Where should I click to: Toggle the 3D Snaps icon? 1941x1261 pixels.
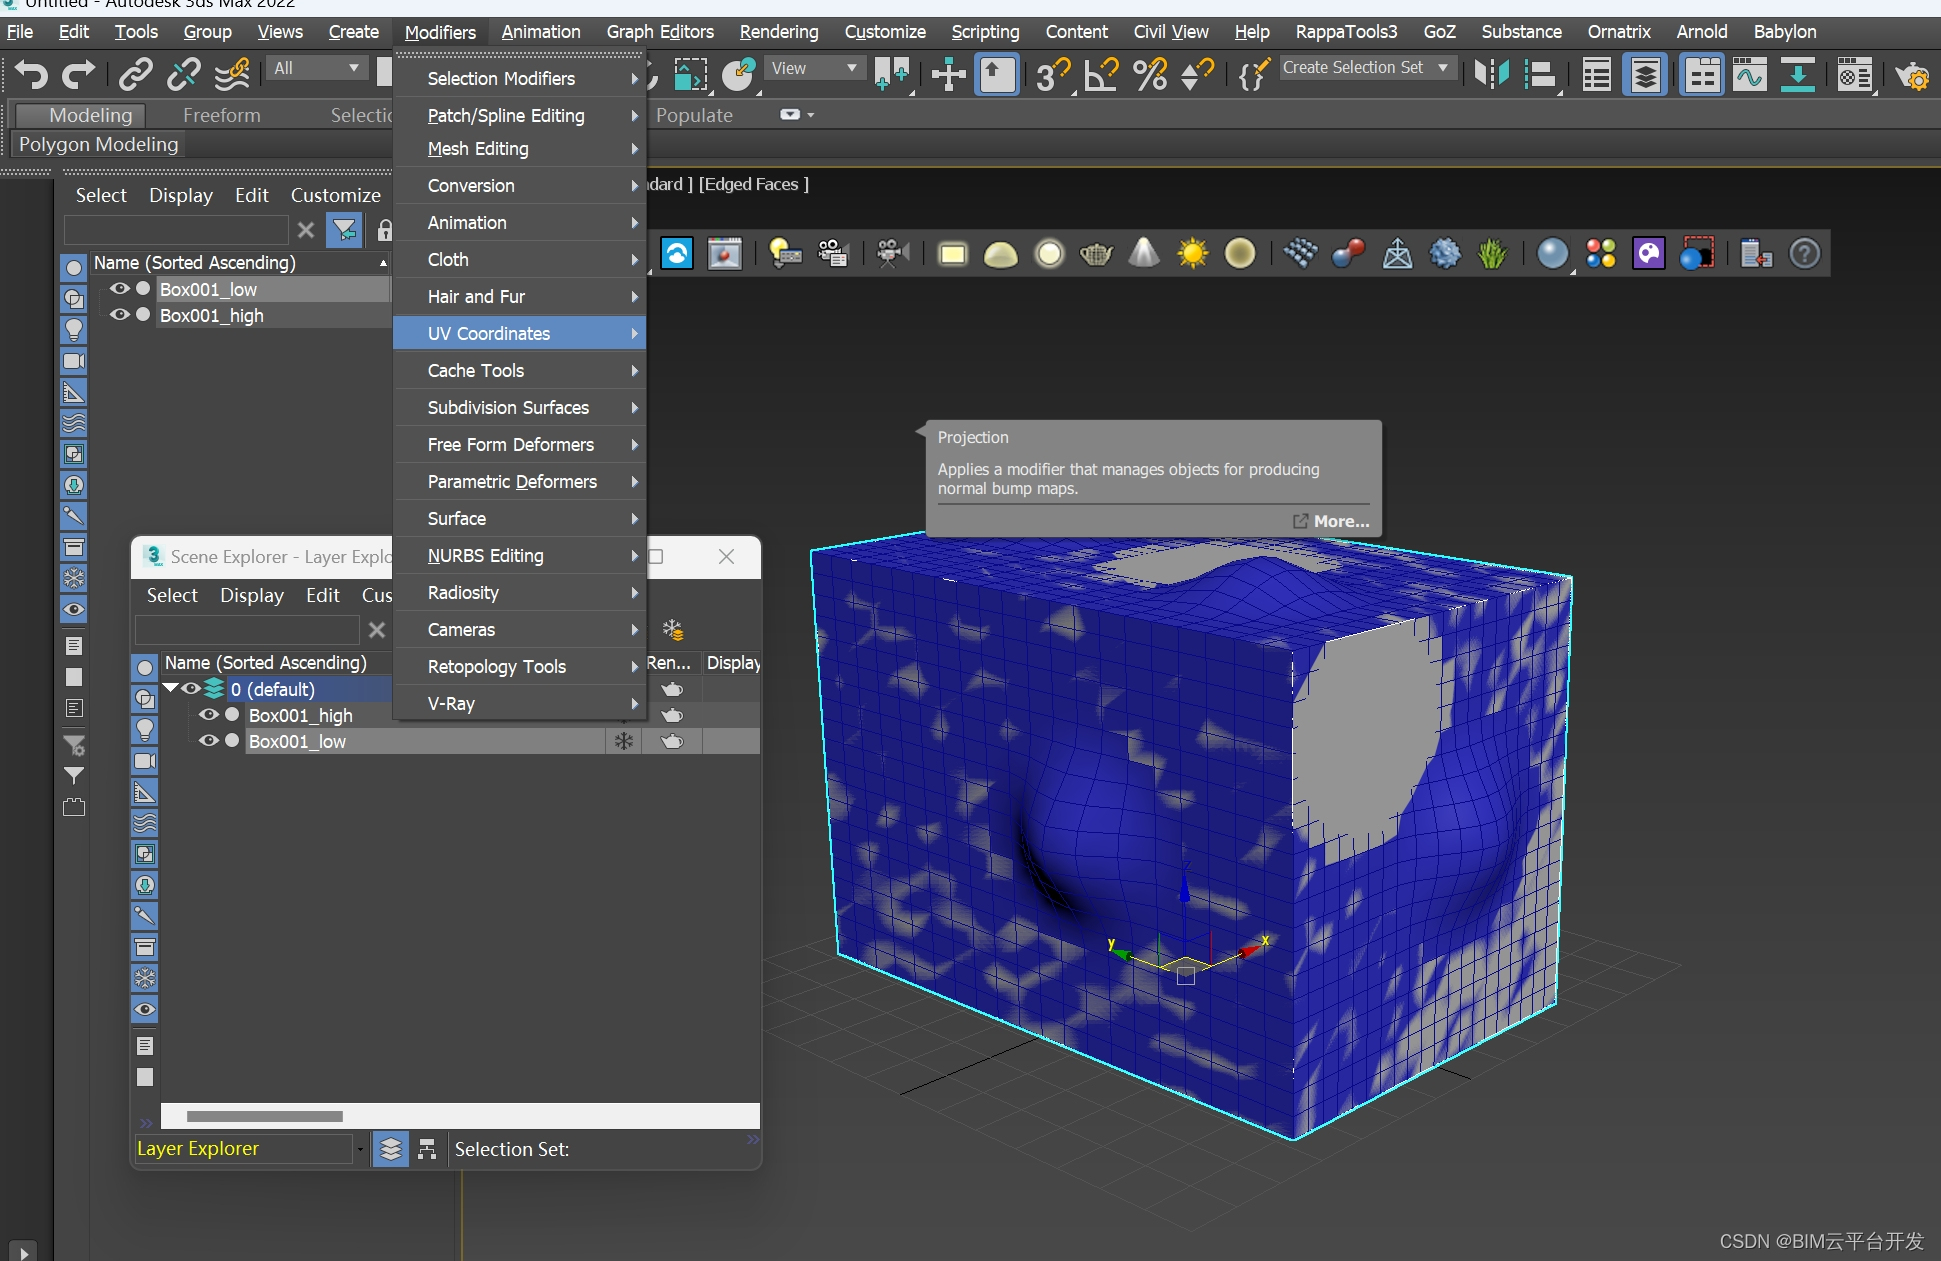click(1053, 75)
